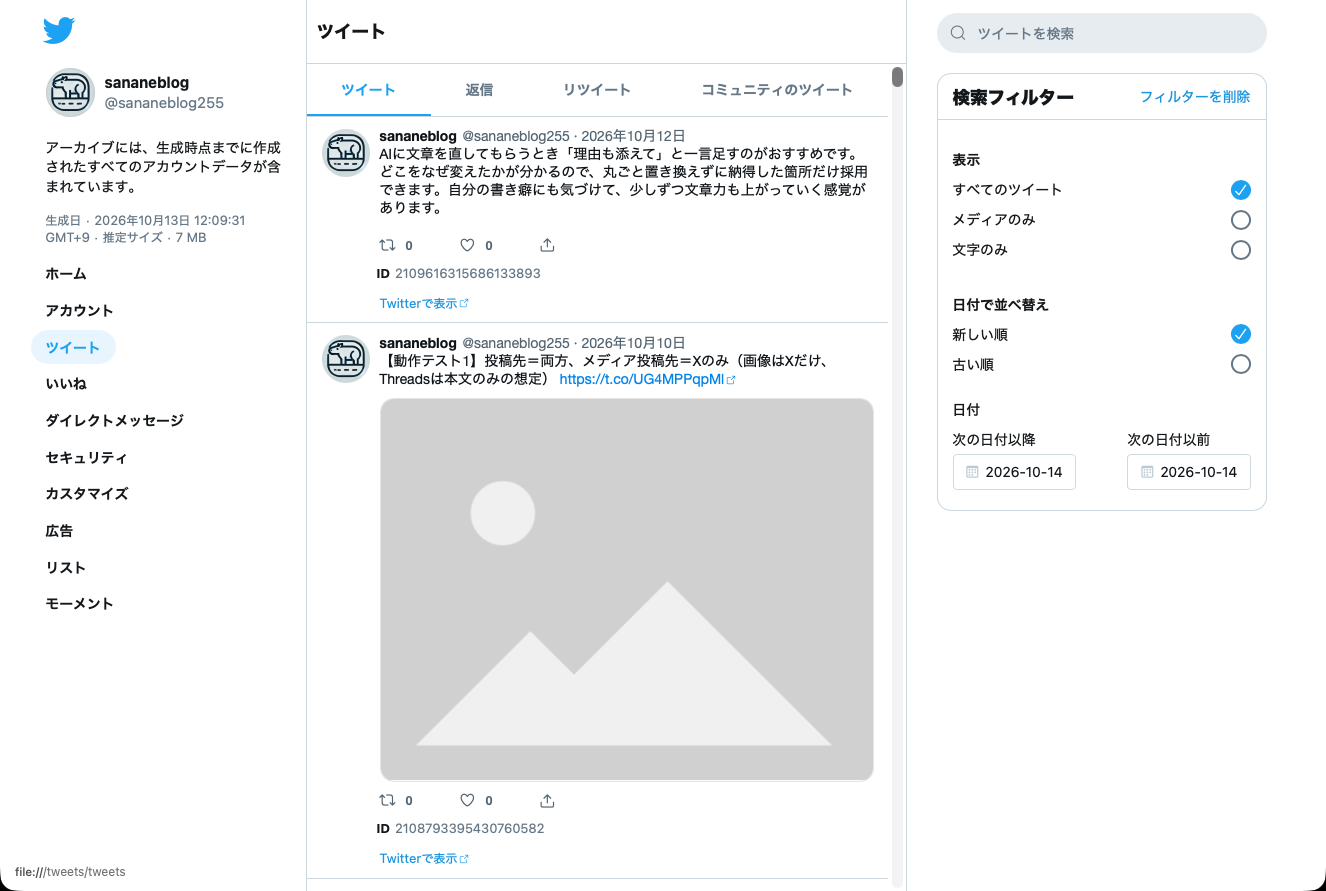Open セキュリティ in the sidebar
This screenshot has height=891, width=1326.
(x=87, y=458)
